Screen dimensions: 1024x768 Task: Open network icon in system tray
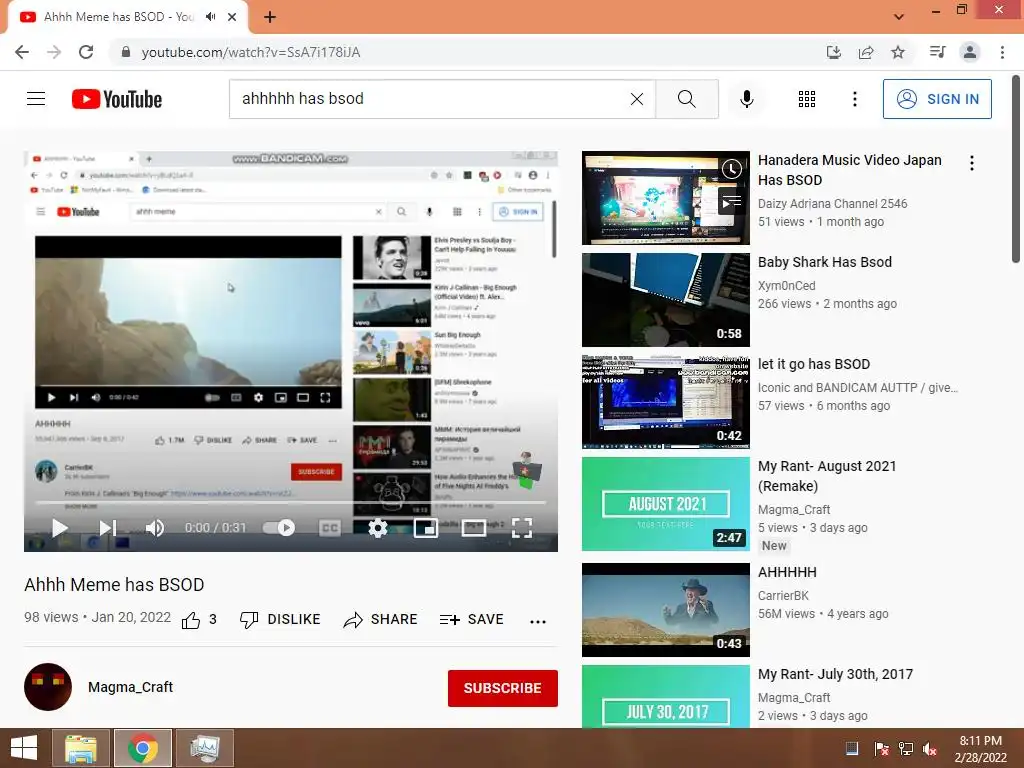pos(906,749)
